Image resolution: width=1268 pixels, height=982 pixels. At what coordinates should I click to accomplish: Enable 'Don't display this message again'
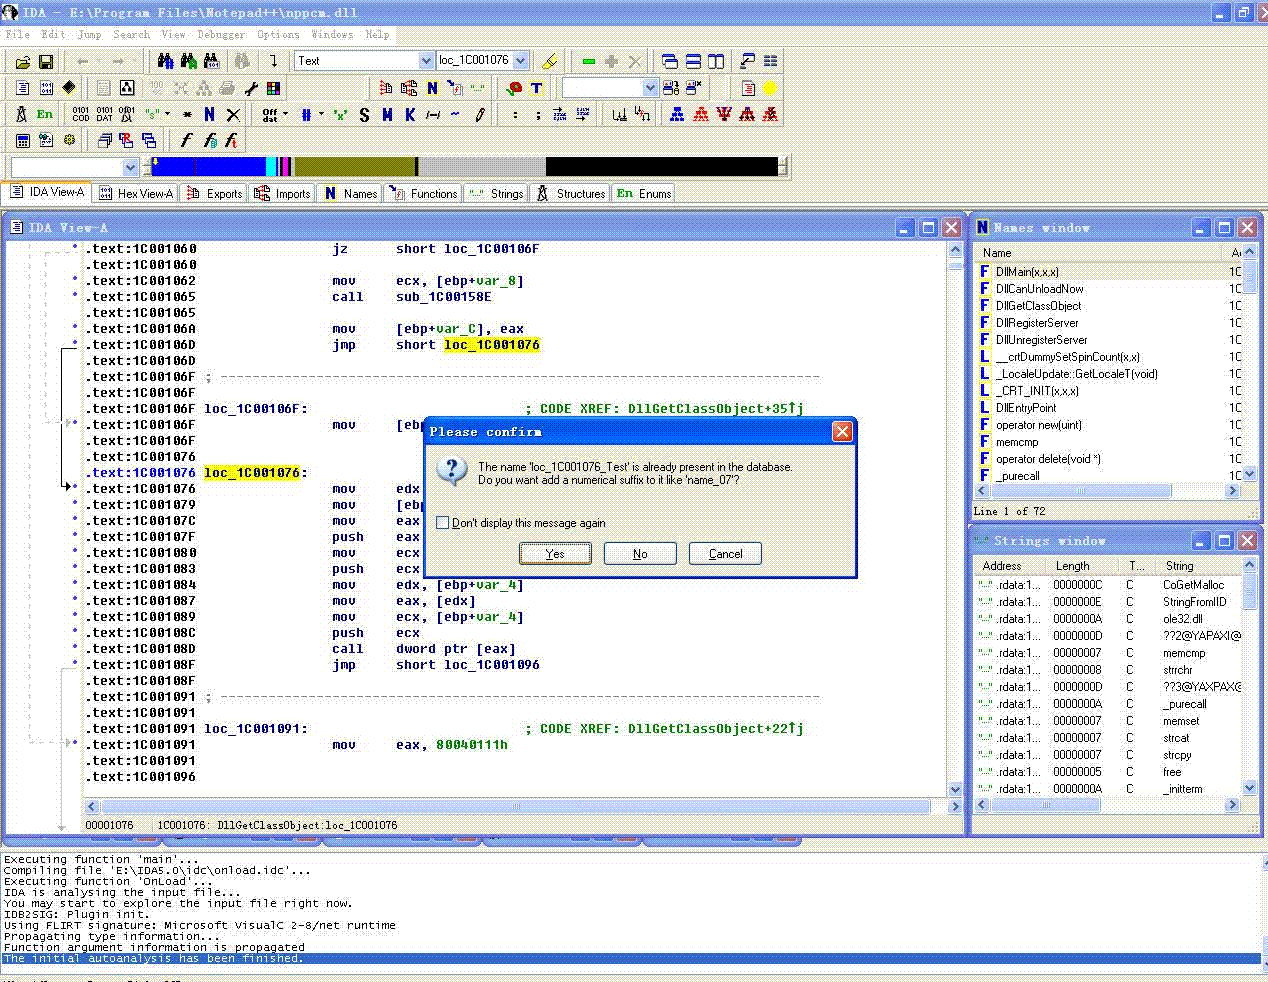(443, 523)
